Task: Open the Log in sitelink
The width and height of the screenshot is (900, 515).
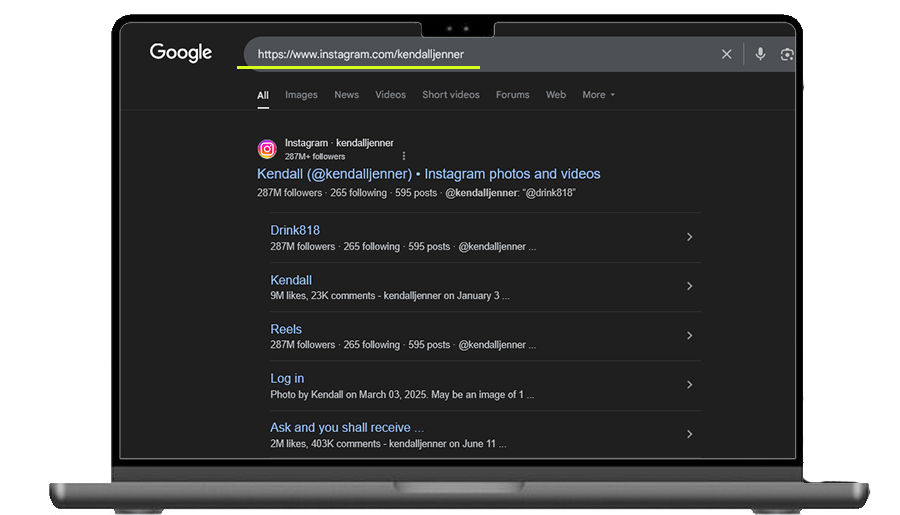Action: (287, 378)
